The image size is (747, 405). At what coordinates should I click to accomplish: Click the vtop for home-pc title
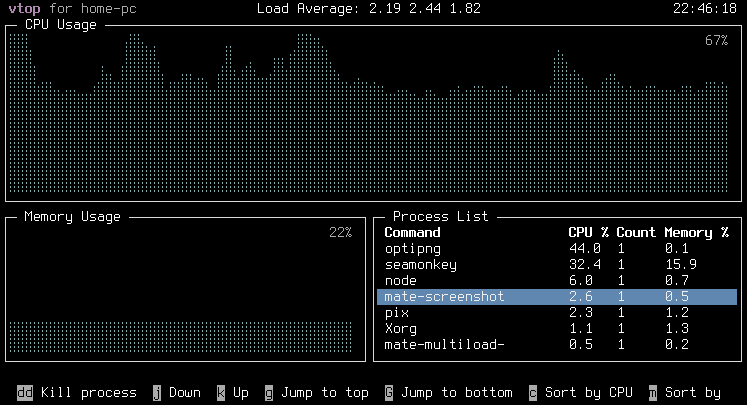tap(72, 9)
